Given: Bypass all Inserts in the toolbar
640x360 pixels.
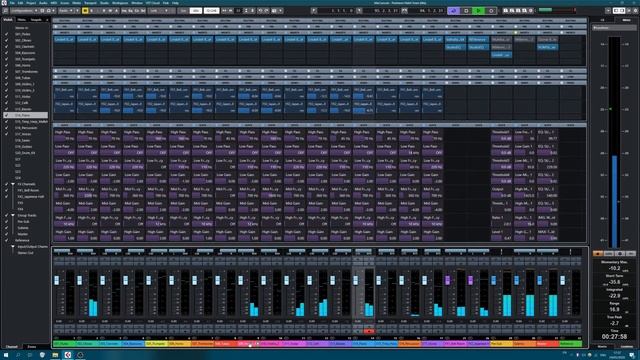Looking at the screenshot, I should pos(124,11).
